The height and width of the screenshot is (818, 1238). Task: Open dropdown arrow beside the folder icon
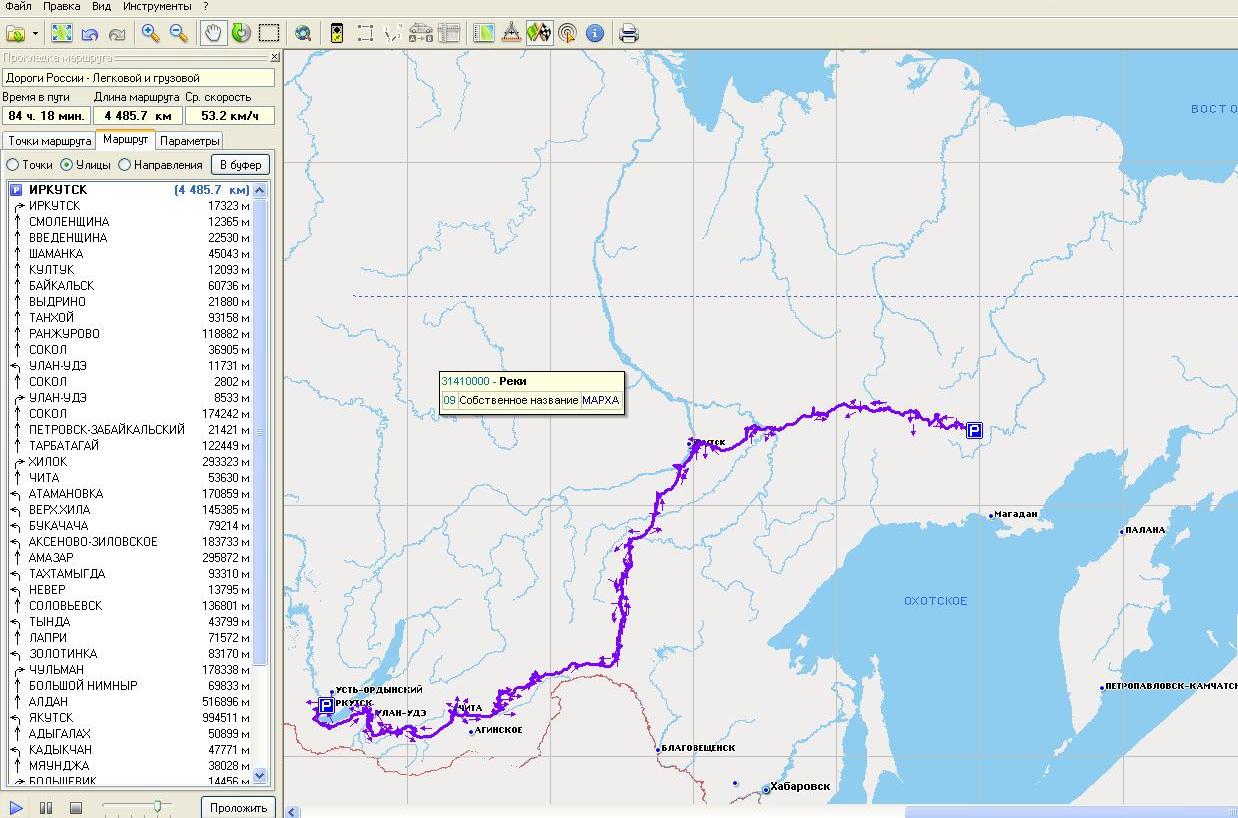36,33
